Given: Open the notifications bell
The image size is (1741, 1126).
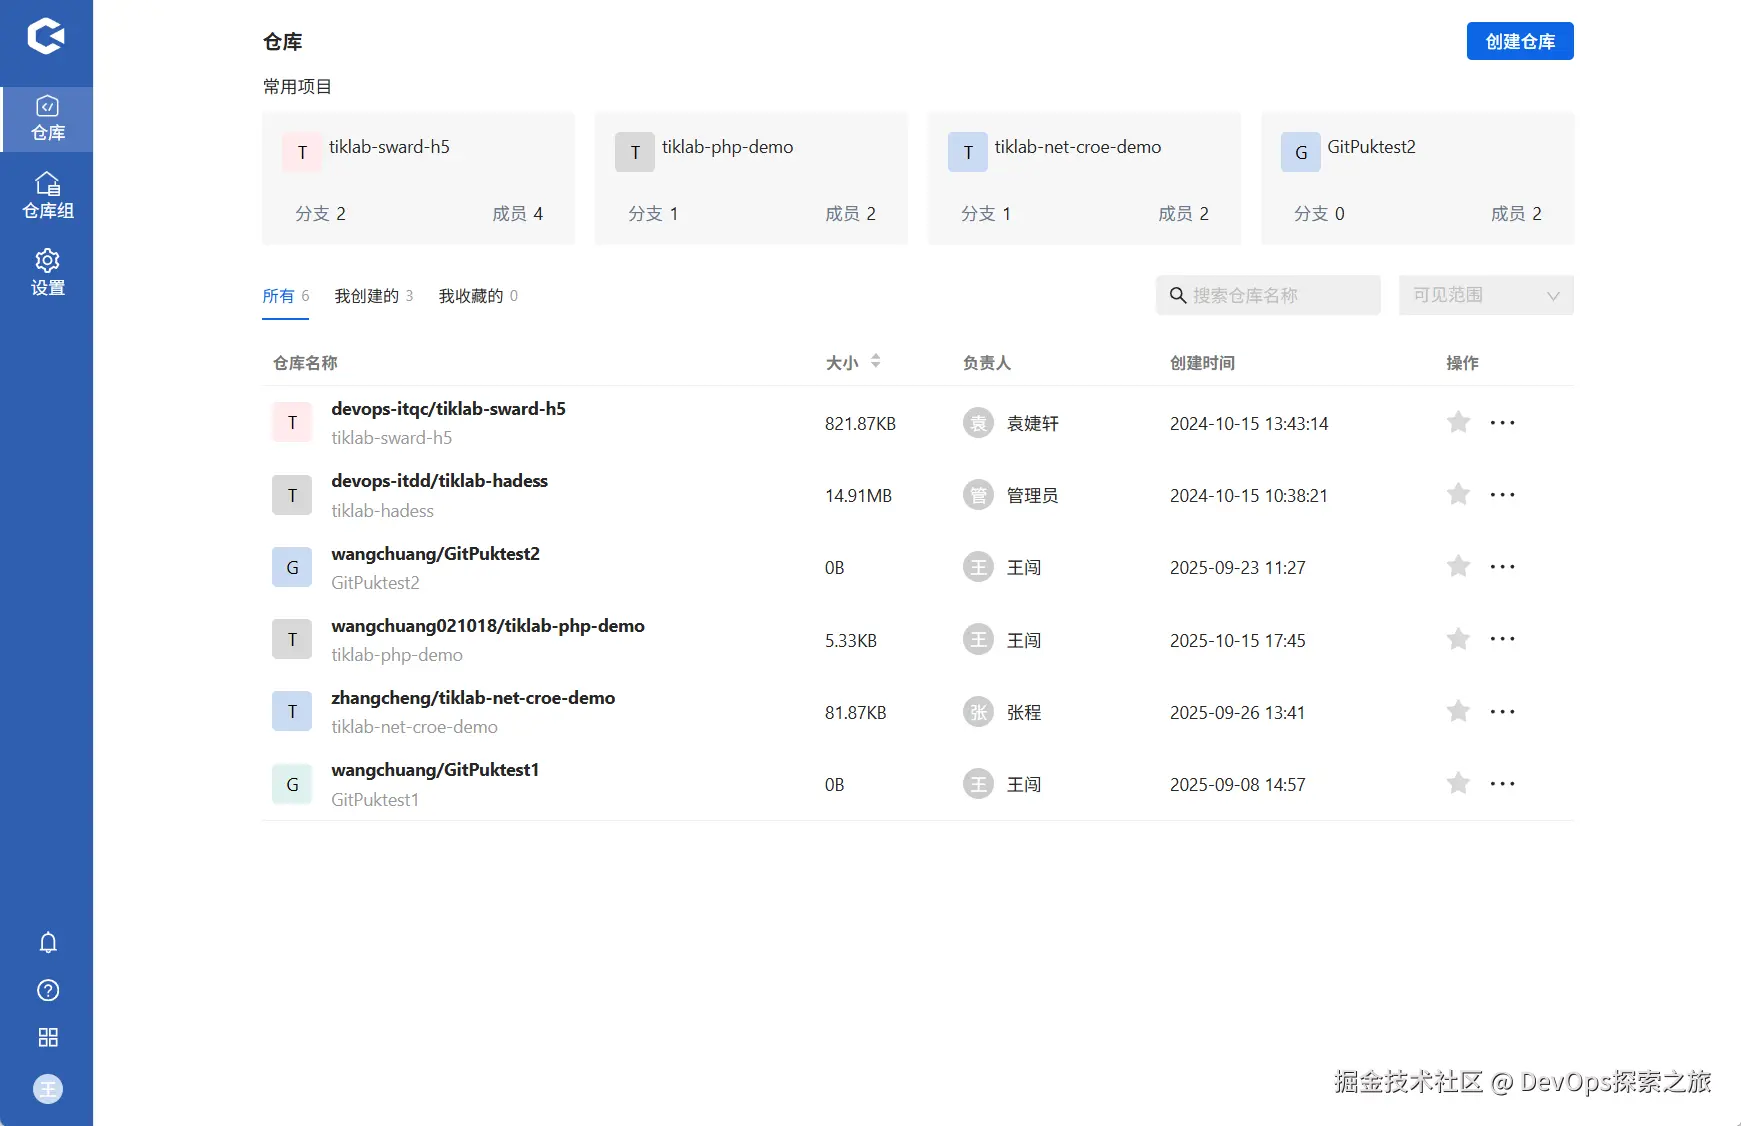Looking at the screenshot, I should pyautogui.click(x=48, y=943).
